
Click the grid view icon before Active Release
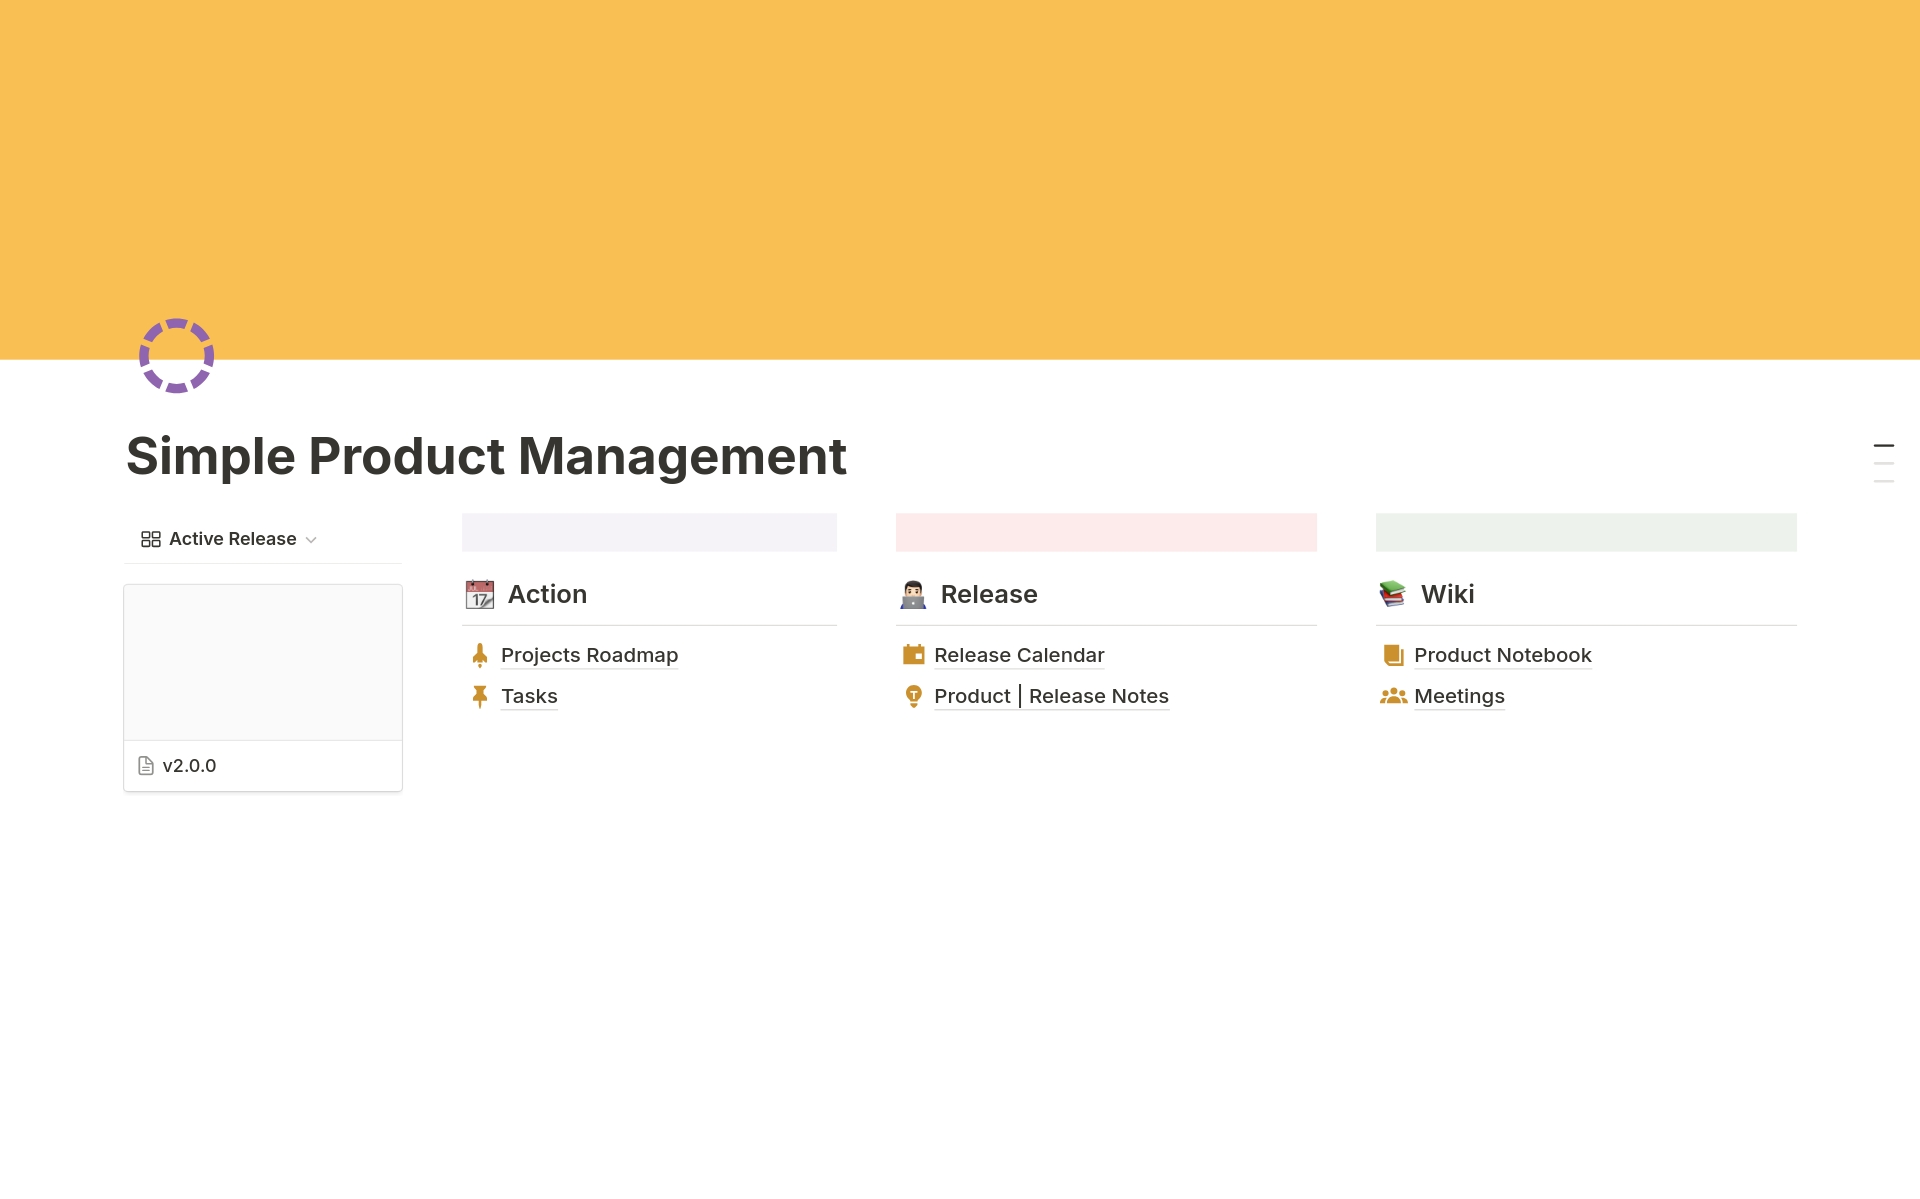(x=150, y=538)
